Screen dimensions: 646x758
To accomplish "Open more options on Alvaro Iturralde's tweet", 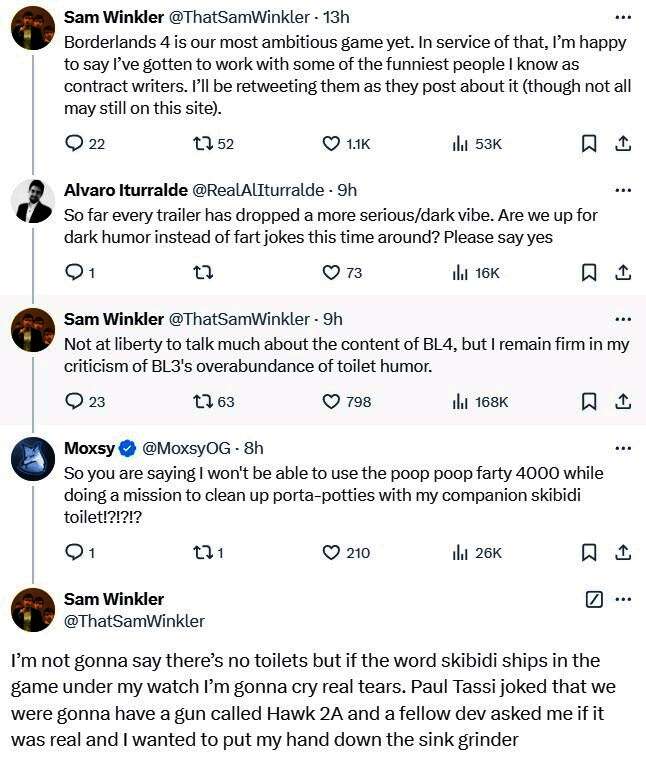I will tap(623, 190).
